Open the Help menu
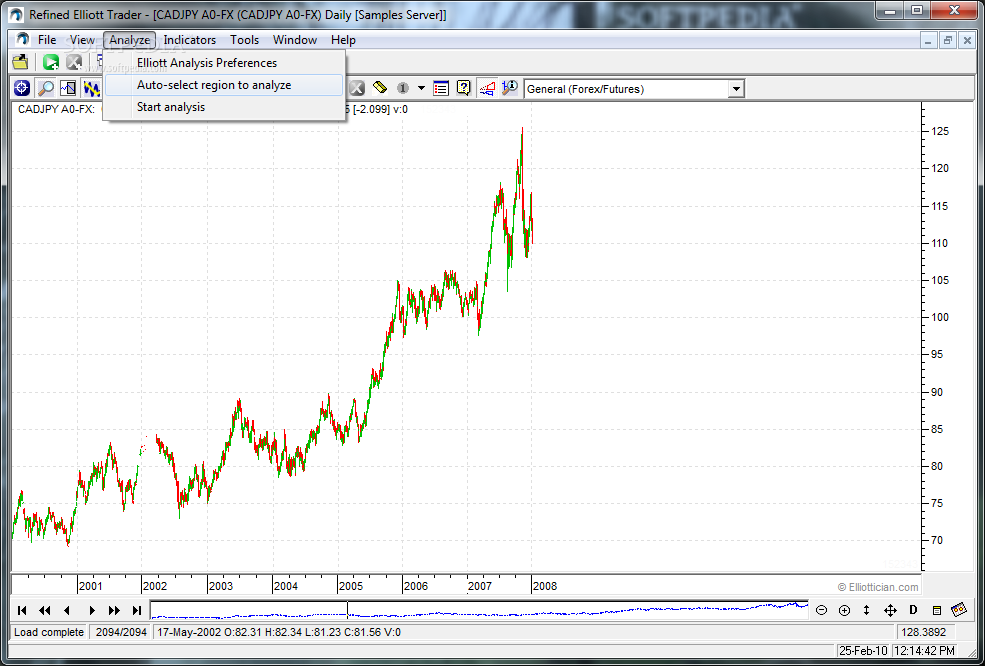 (x=344, y=40)
